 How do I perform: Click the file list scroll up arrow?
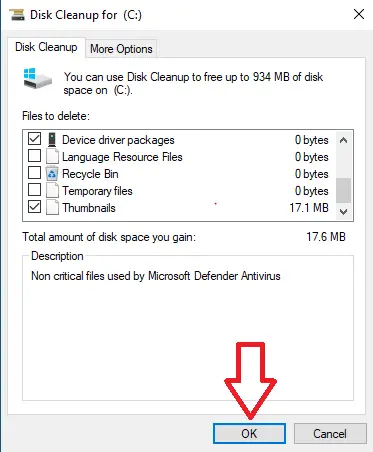343,140
